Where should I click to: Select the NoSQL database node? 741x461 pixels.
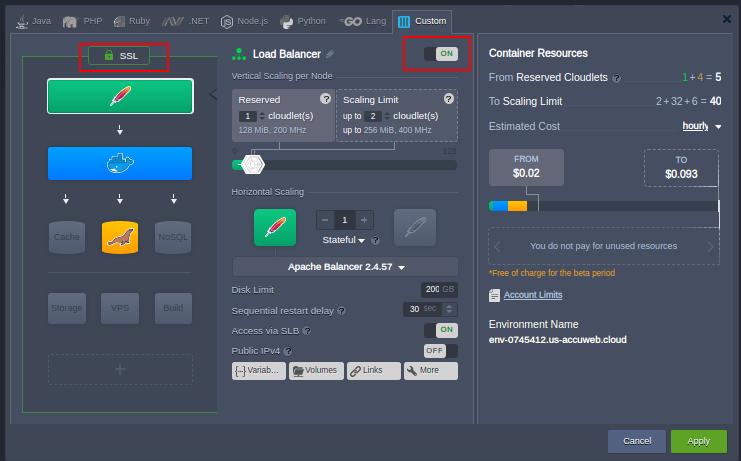[x=172, y=237]
